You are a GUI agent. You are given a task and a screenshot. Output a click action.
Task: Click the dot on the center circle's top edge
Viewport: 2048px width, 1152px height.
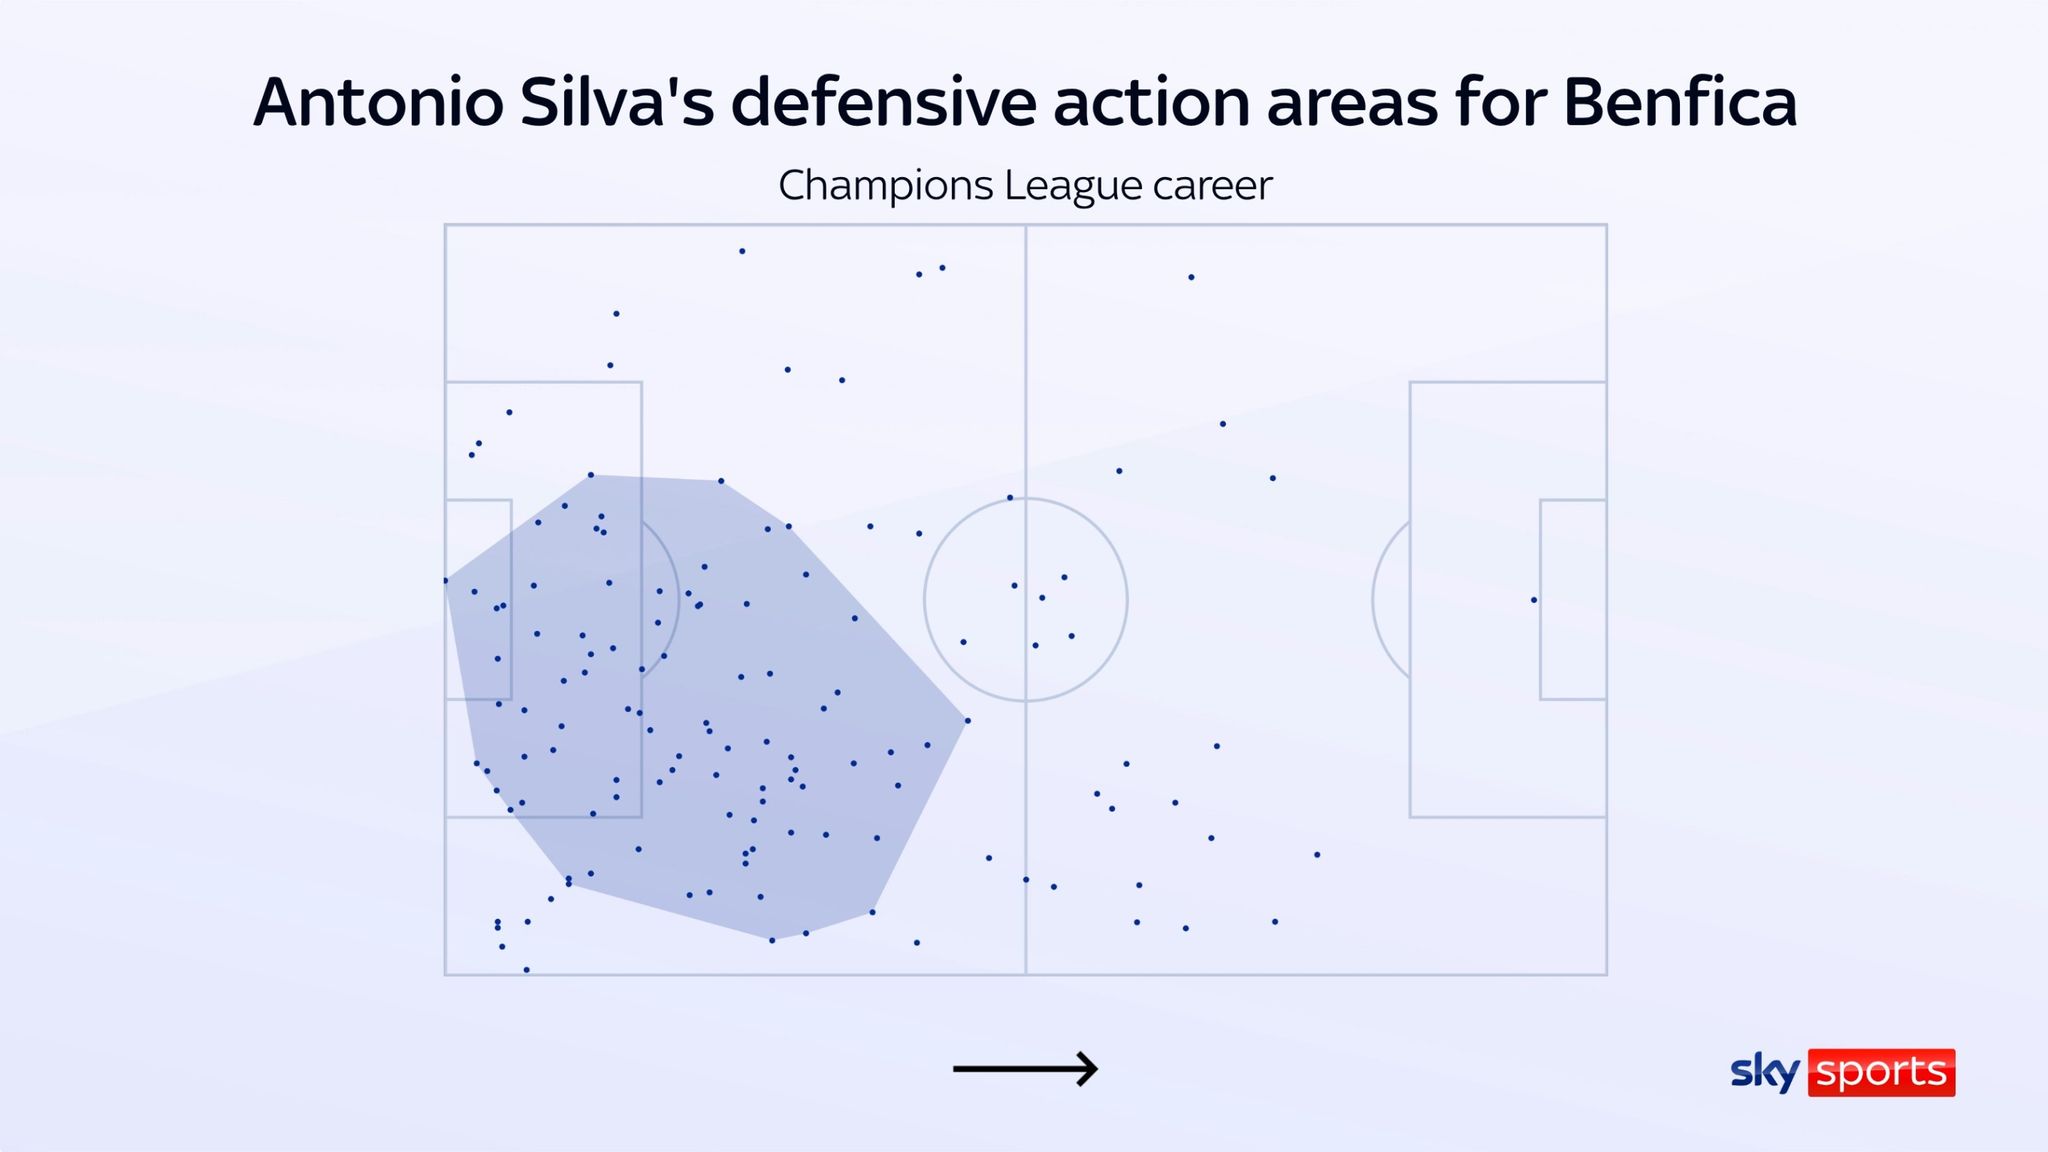(x=1010, y=497)
